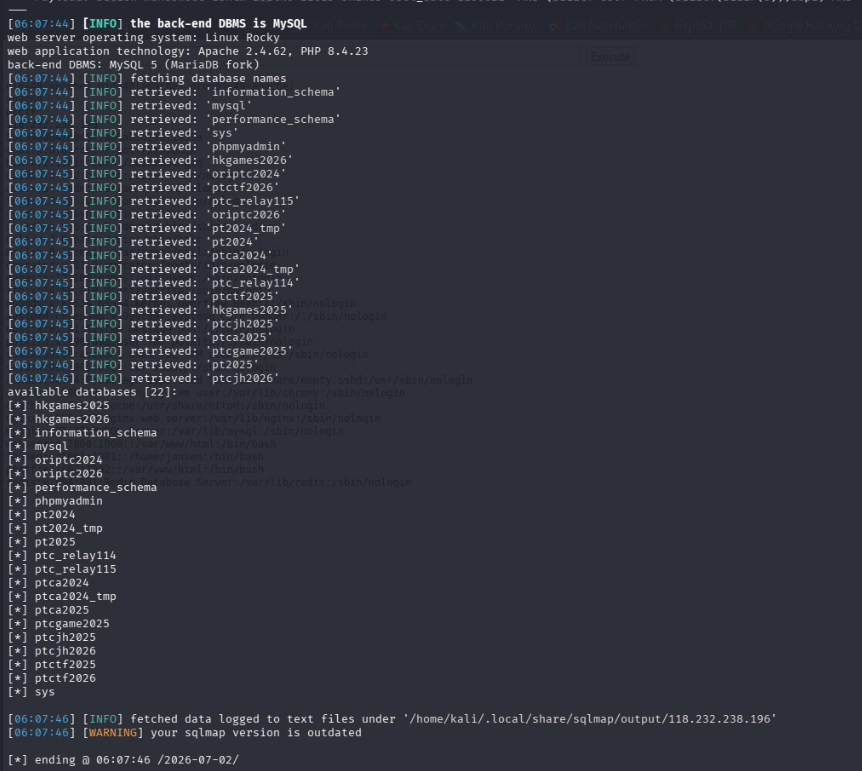Screen dimensions: 862x771
Task: Click 'oriptc2026' in the available databases list
Action: tap(69, 473)
